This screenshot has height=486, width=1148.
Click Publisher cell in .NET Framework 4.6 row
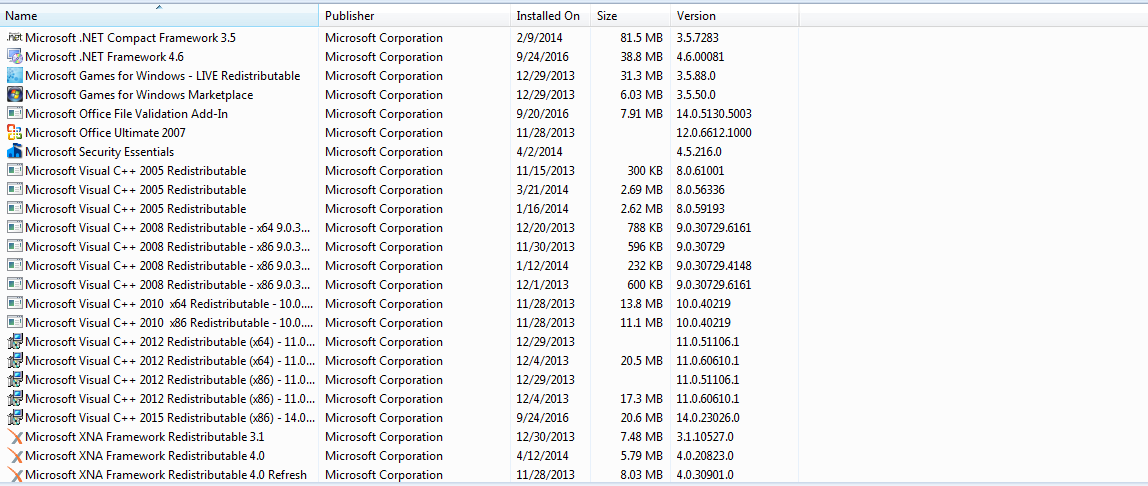coord(384,56)
